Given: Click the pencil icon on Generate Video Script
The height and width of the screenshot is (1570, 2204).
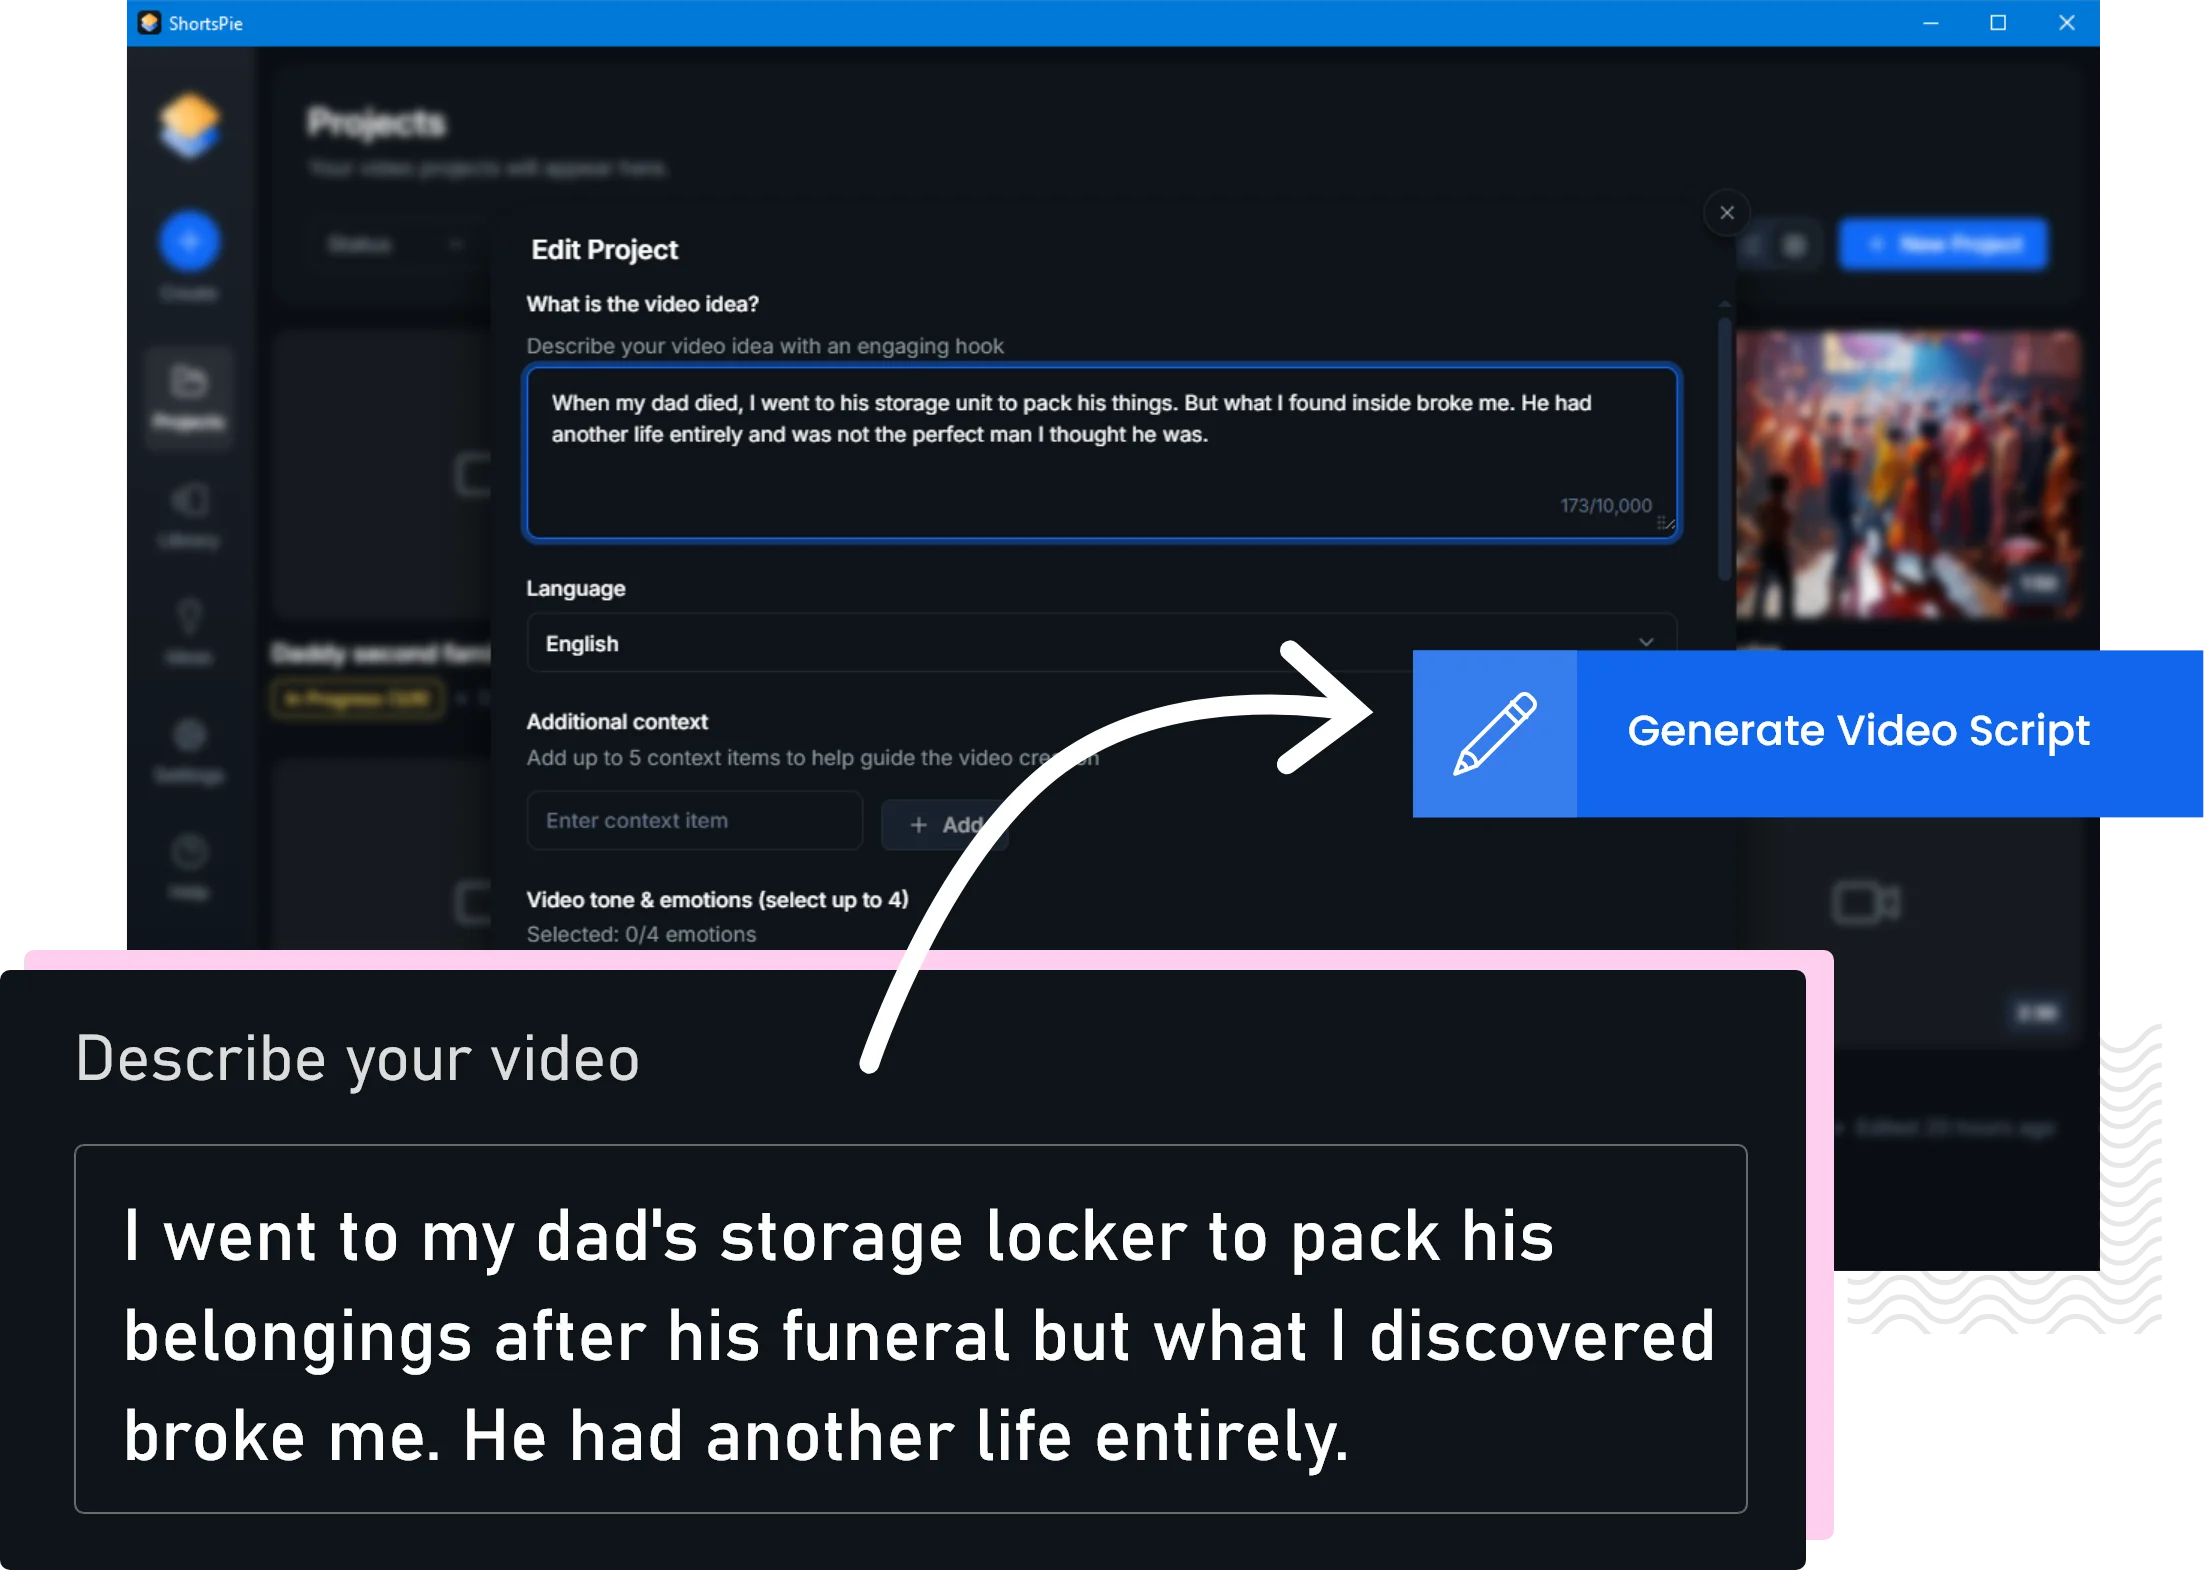Looking at the screenshot, I should (1494, 733).
